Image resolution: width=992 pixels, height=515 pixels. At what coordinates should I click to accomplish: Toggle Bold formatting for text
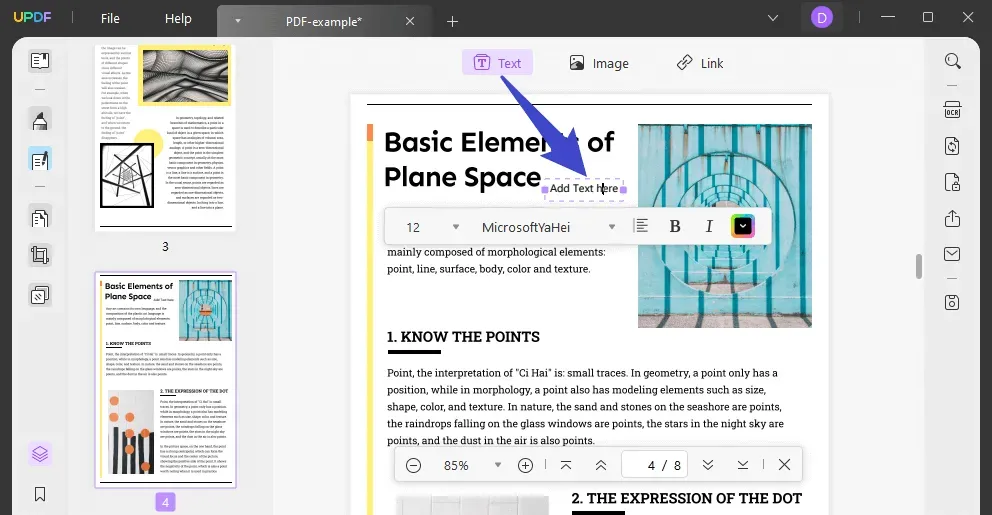(674, 226)
